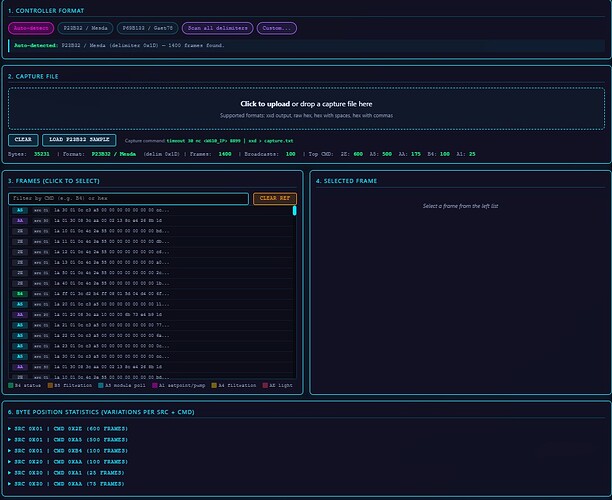Choose the P69B133 / Gast78 format option

tap(148, 28)
